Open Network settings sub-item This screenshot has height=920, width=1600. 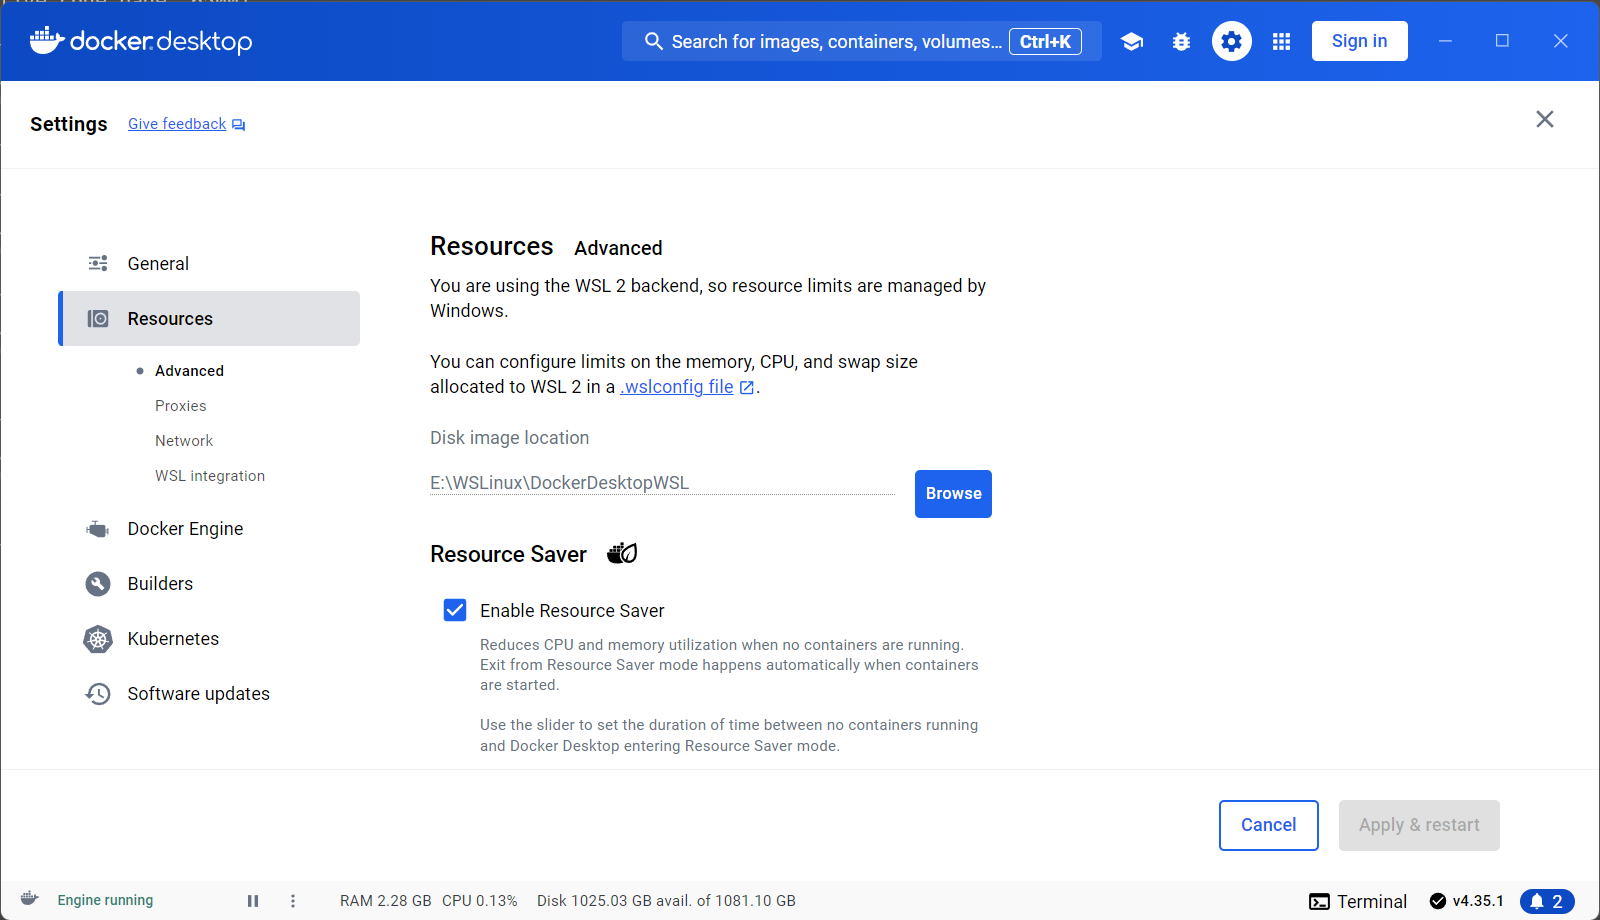click(184, 441)
